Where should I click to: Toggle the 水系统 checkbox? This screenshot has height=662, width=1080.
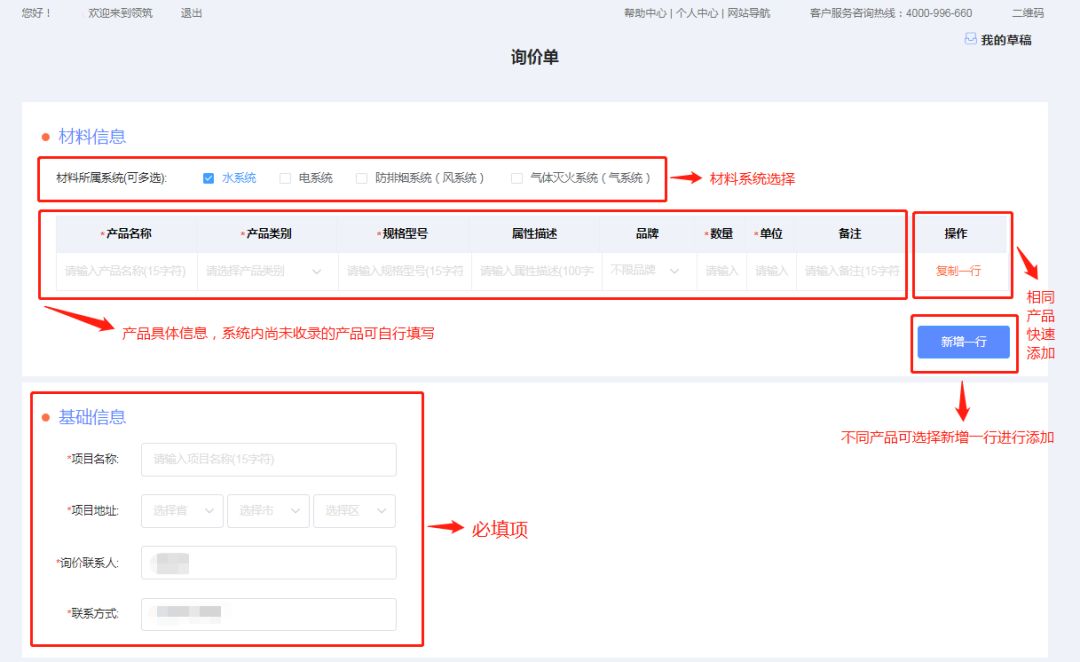209,178
